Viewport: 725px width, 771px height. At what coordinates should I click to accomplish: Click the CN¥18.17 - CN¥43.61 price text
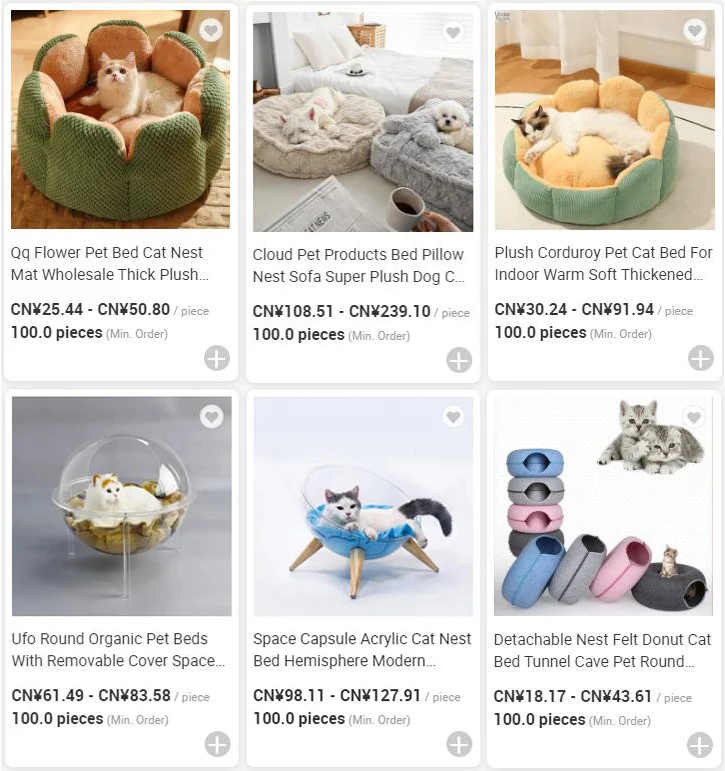573,696
